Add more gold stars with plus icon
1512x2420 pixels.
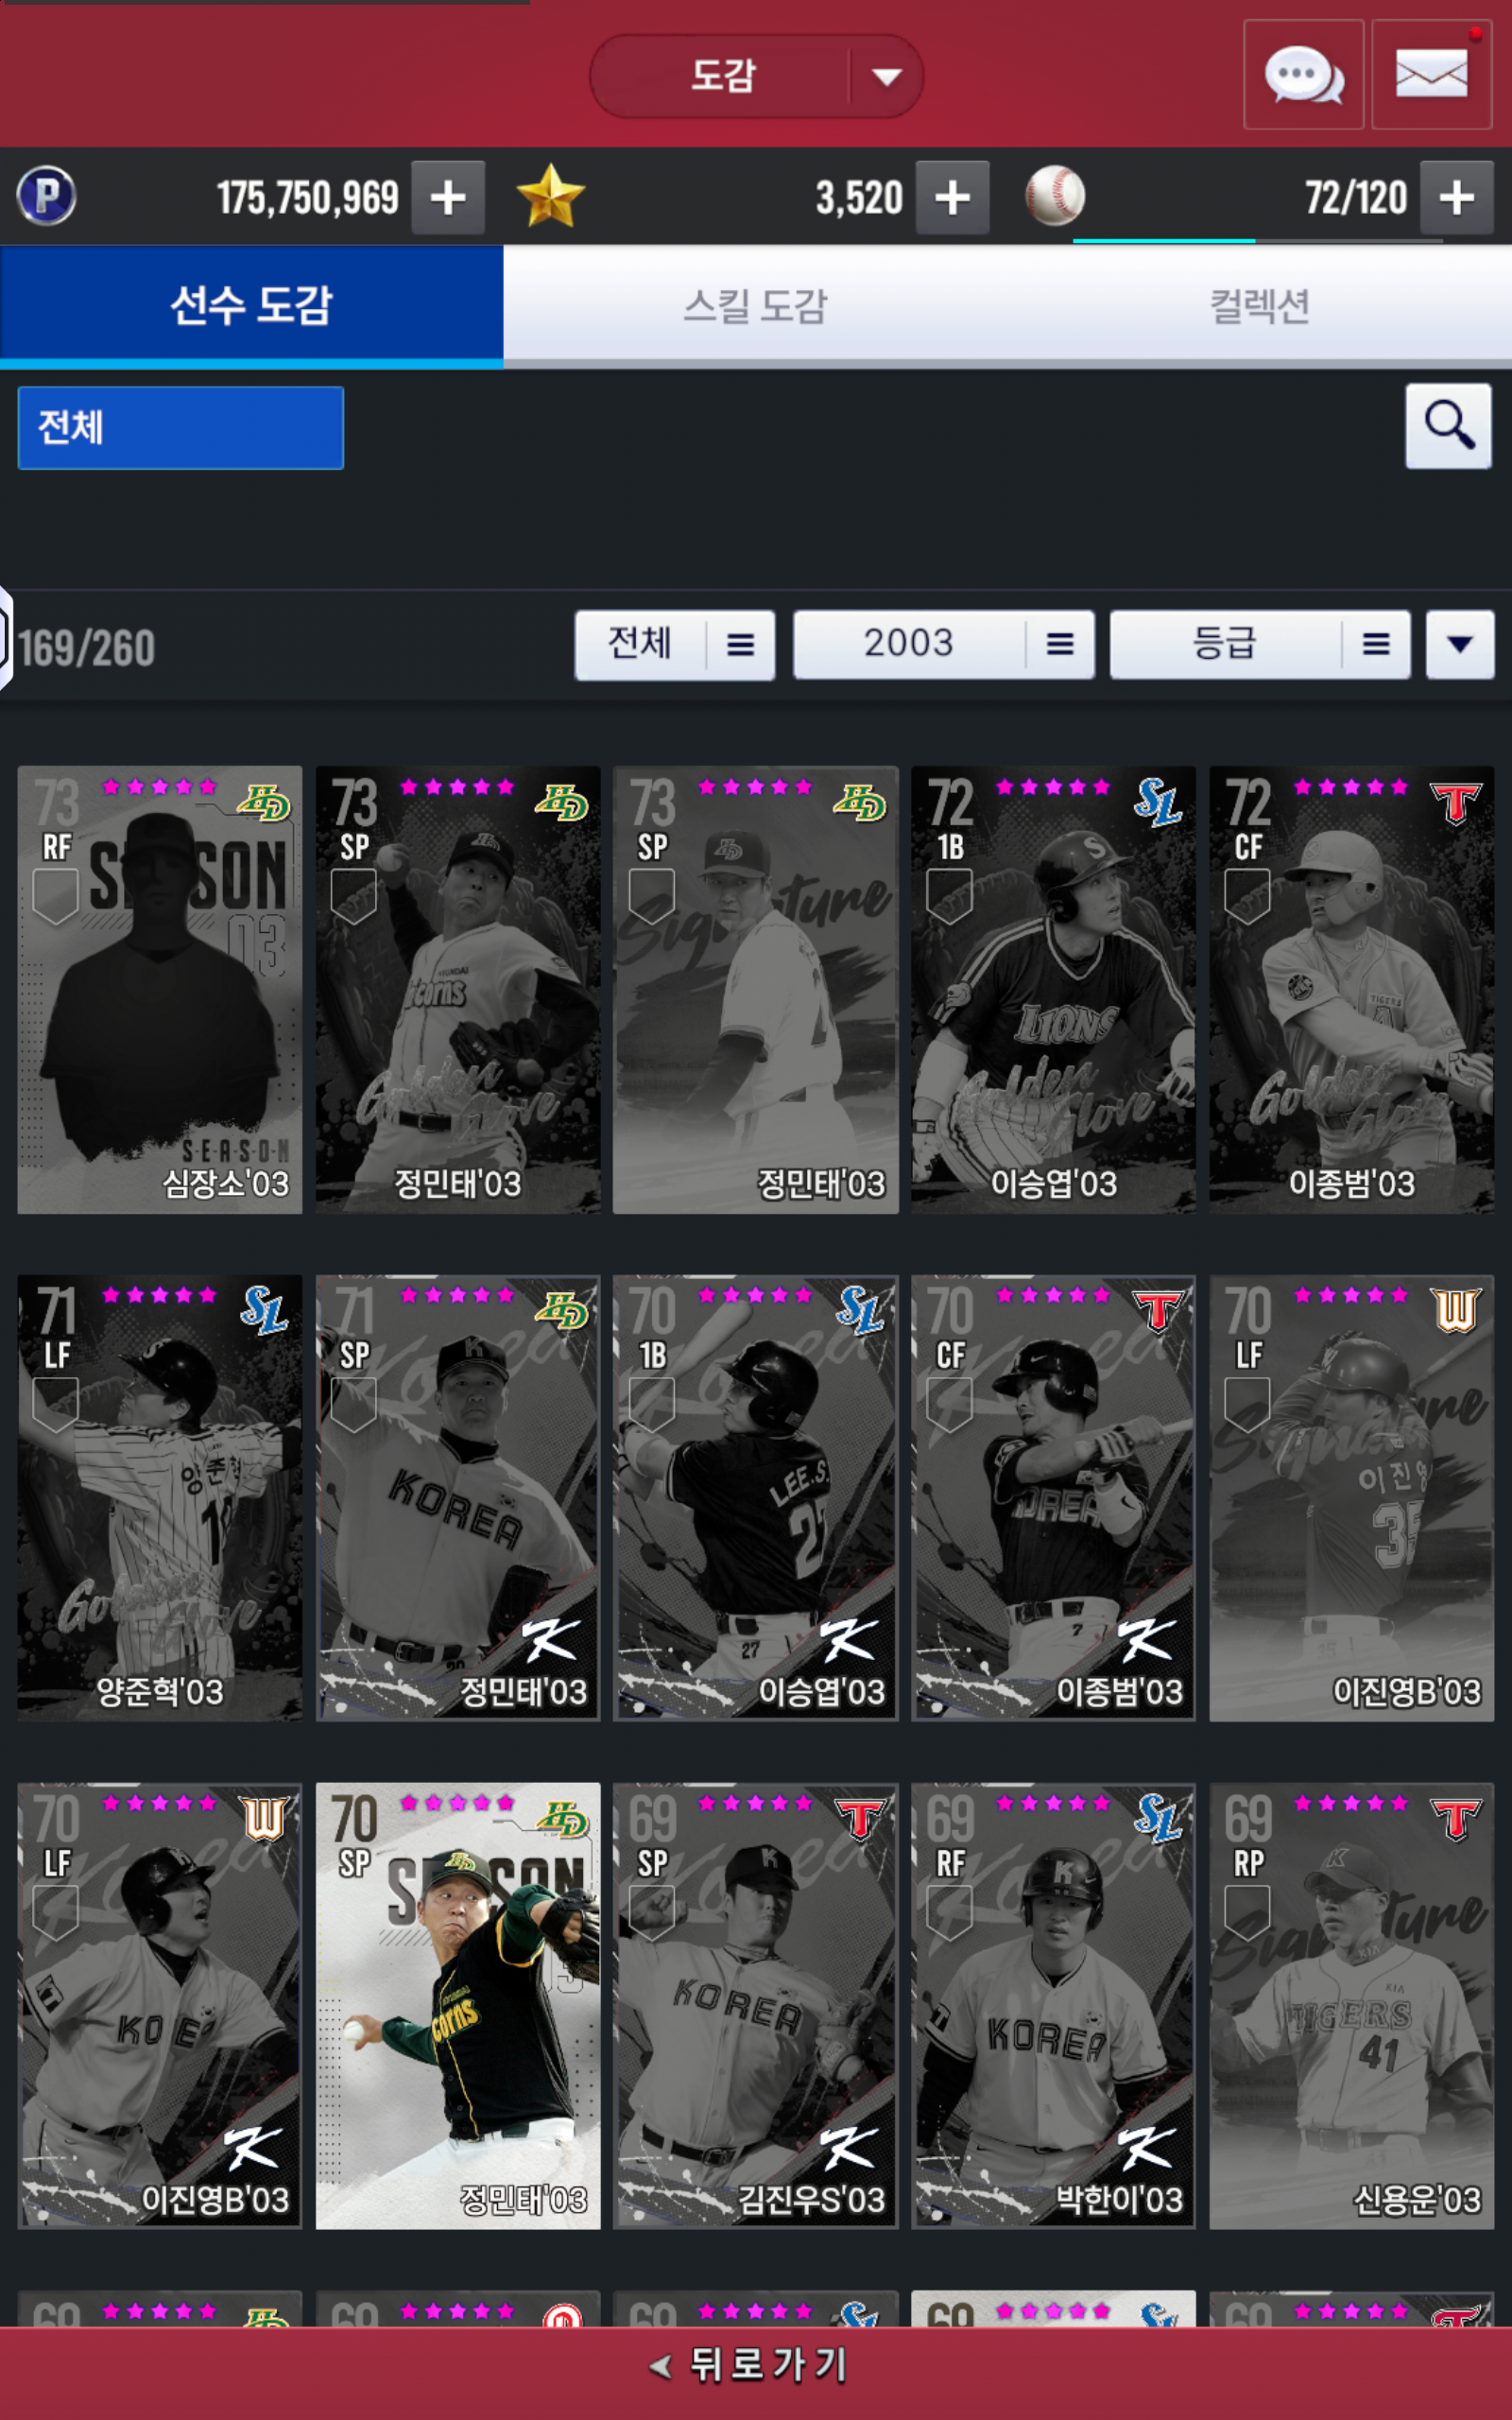coord(952,197)
